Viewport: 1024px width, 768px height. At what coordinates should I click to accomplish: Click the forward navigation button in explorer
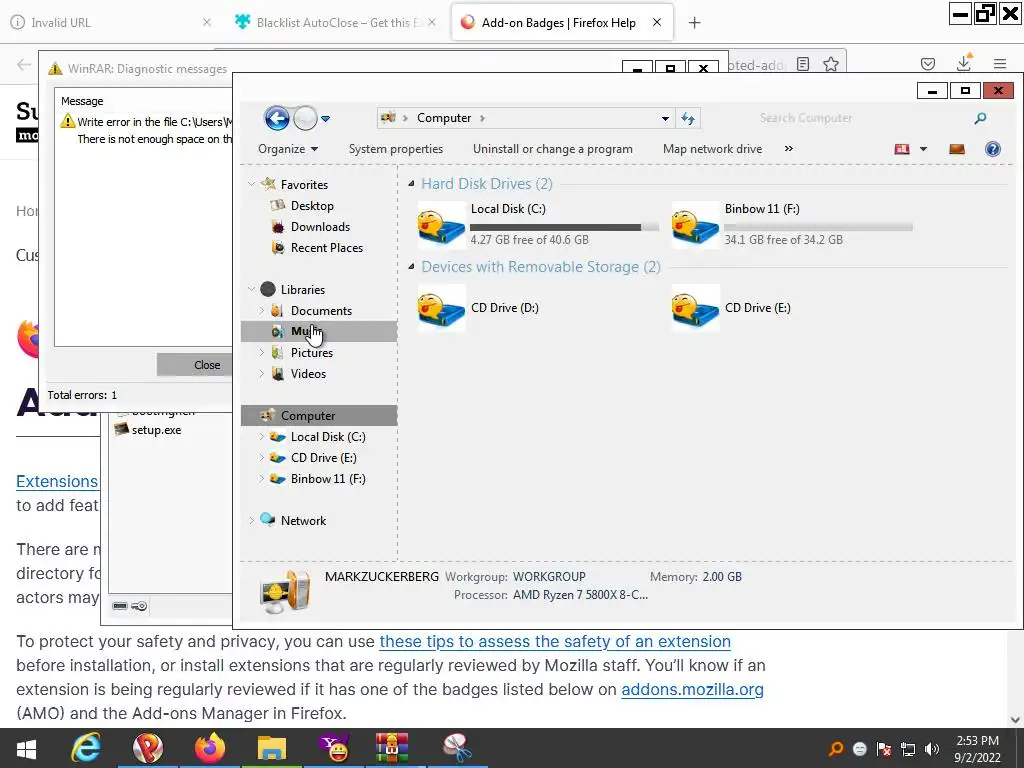[x=305, y=118]
